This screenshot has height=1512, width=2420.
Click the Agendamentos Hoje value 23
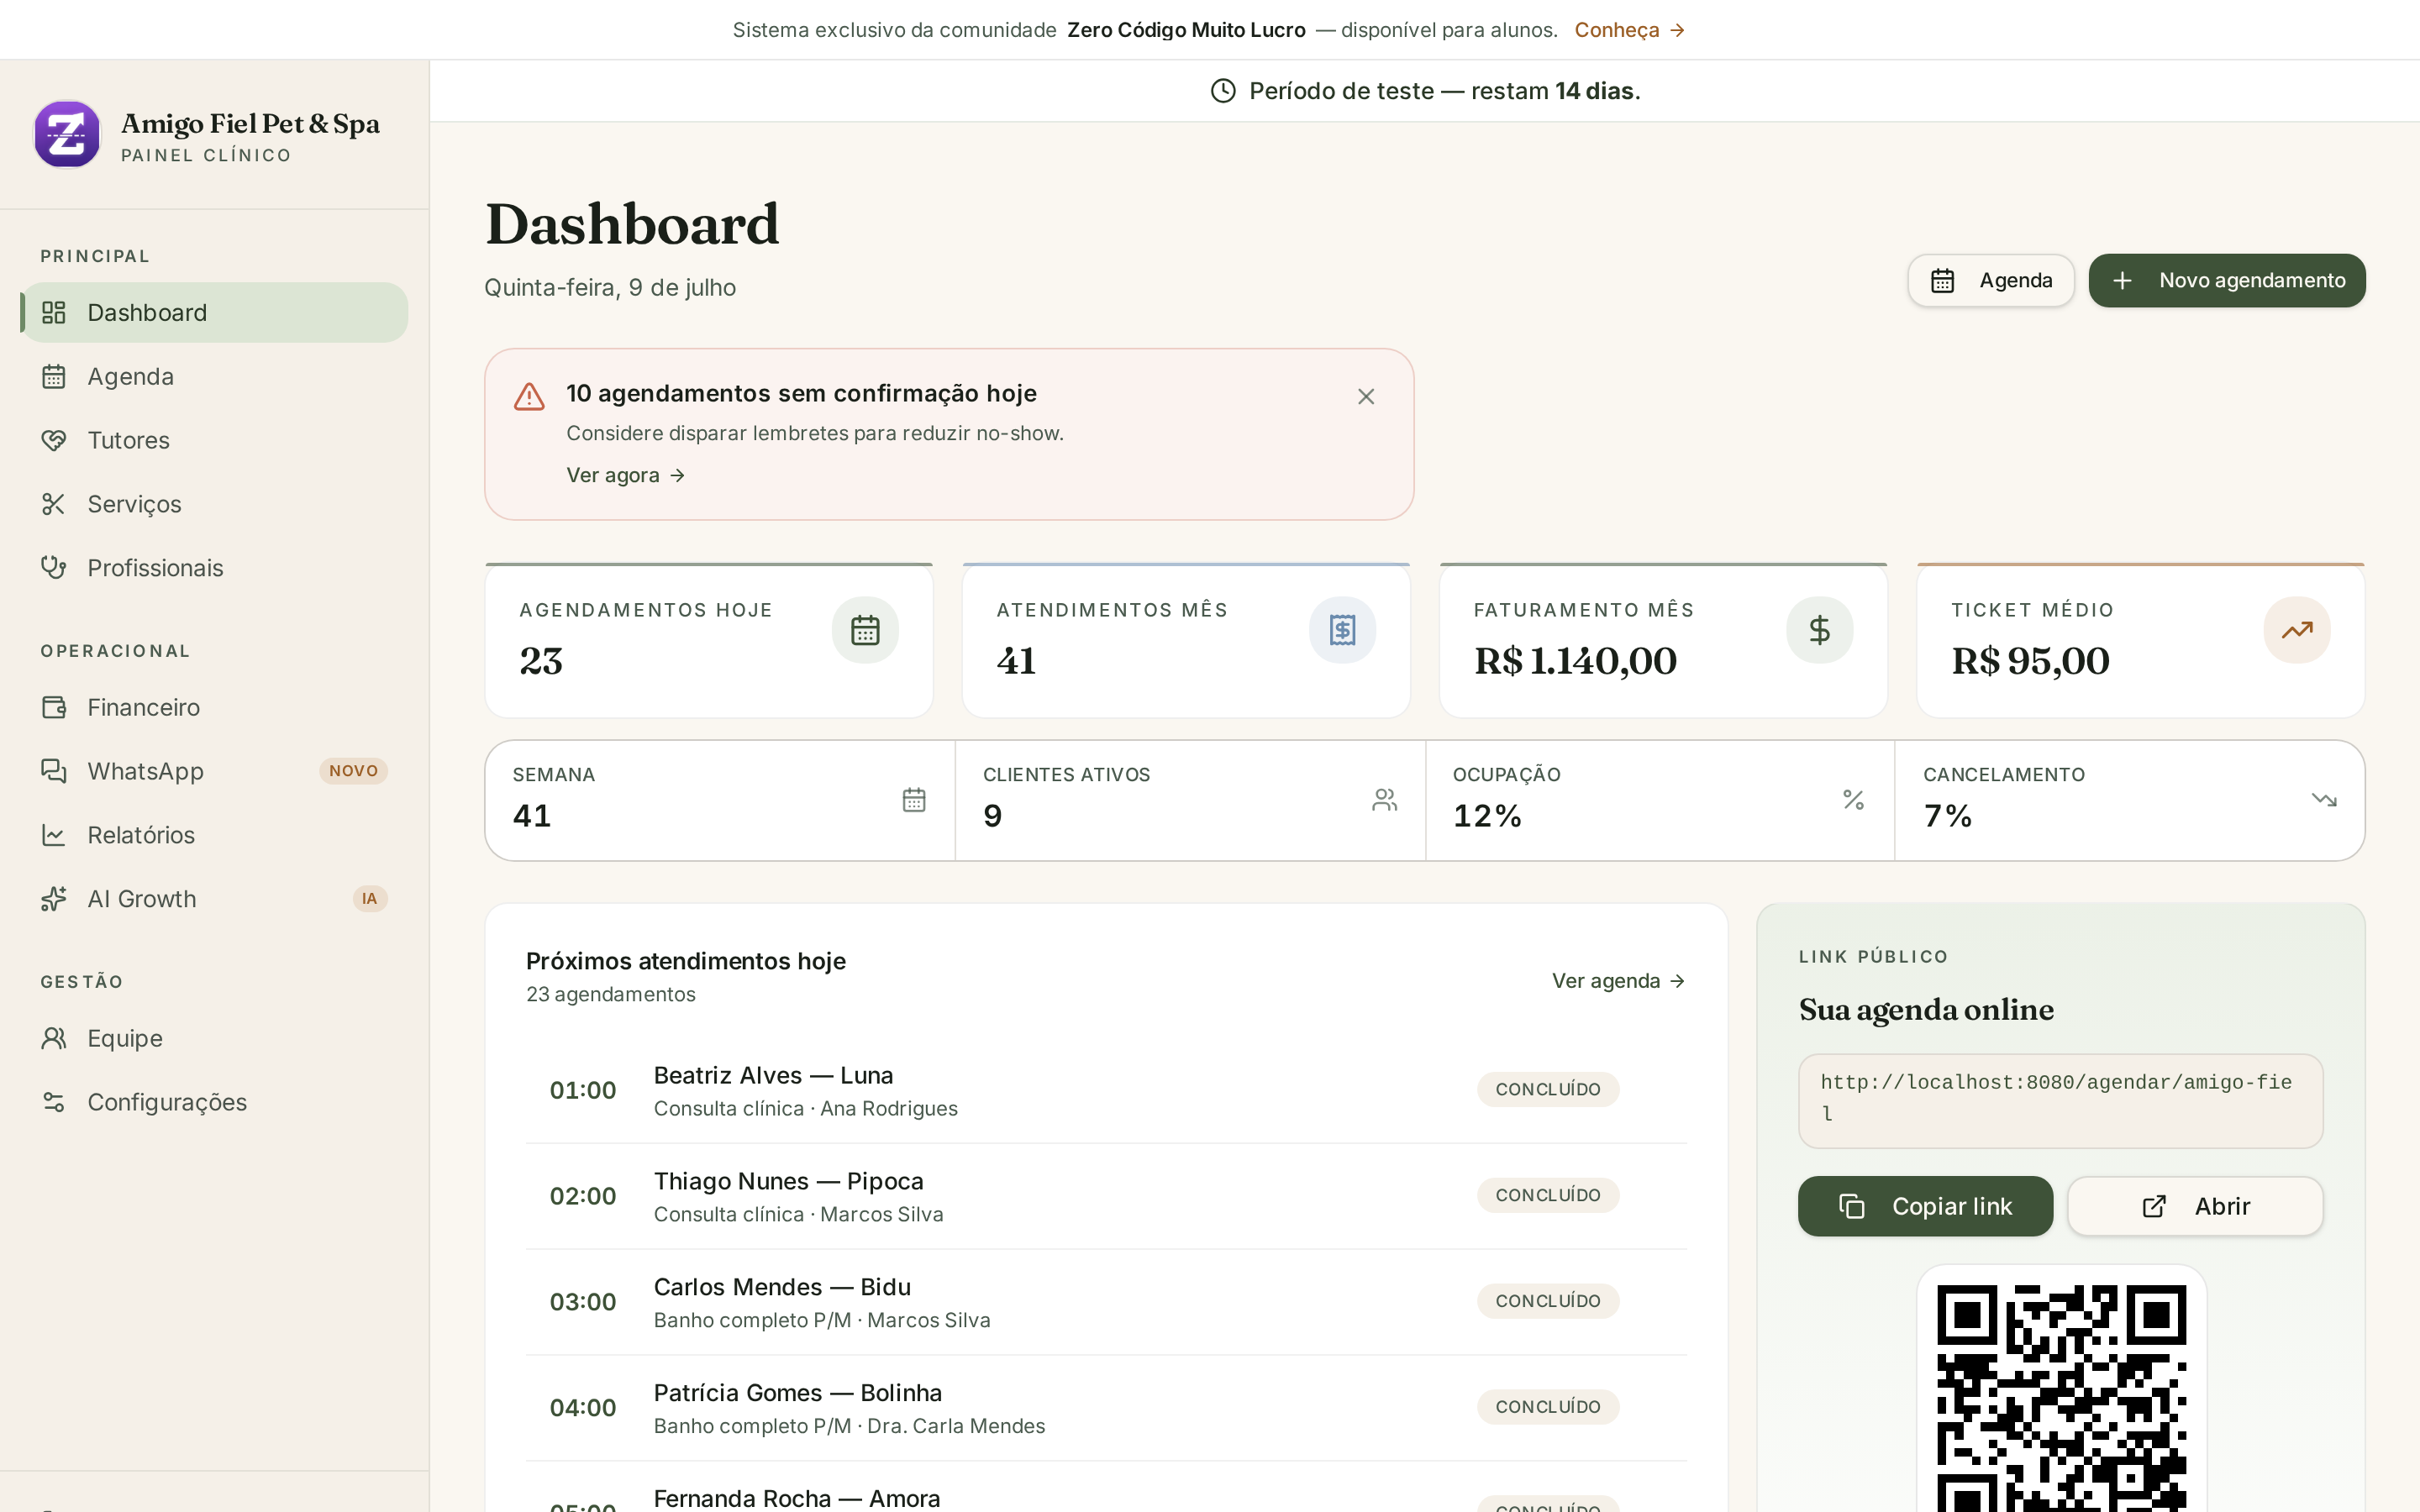coord(541,661)
